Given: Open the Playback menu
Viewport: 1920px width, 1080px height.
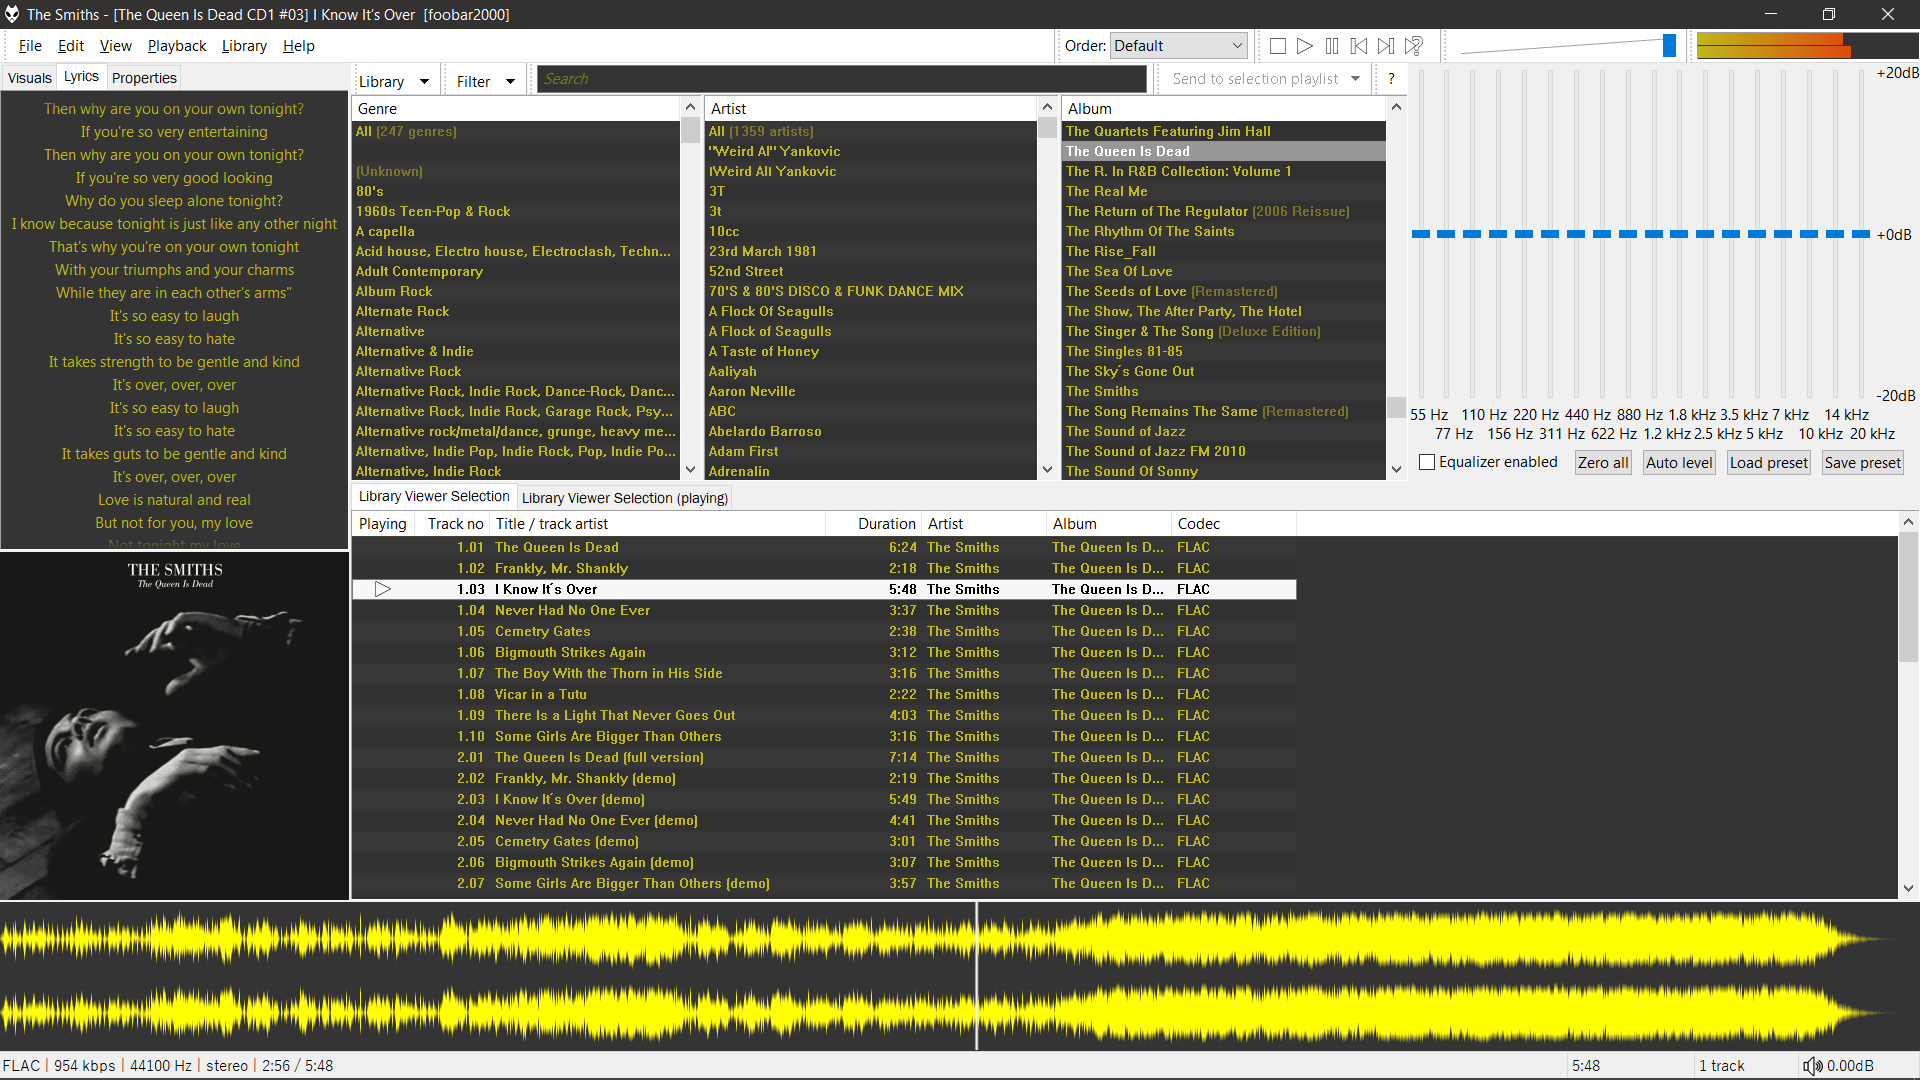Looking at the screenshot, I should pos(176,46).
